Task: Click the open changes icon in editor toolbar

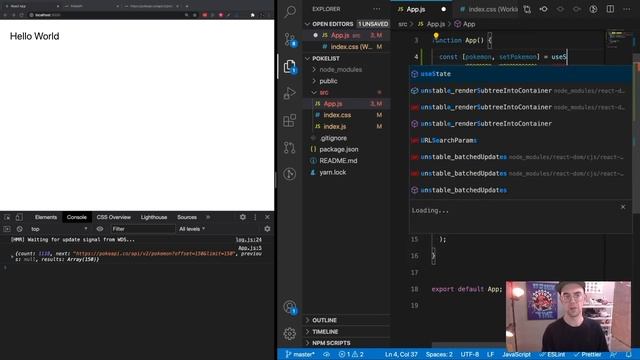Action: tap(527, 9)
